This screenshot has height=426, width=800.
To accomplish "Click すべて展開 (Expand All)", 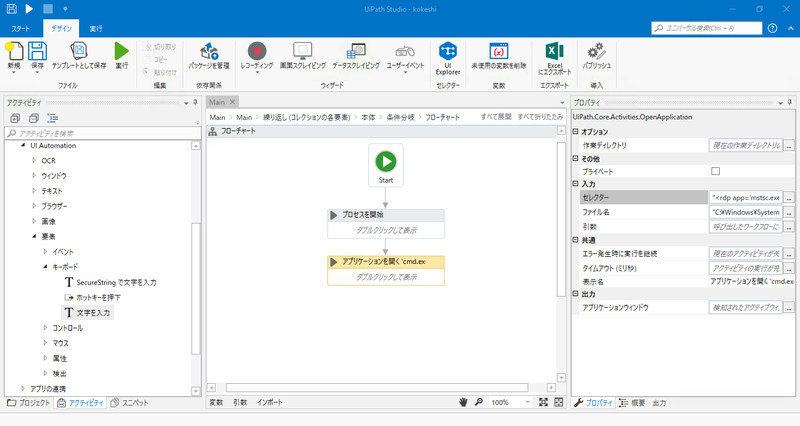I will click(x=496, y=117).
